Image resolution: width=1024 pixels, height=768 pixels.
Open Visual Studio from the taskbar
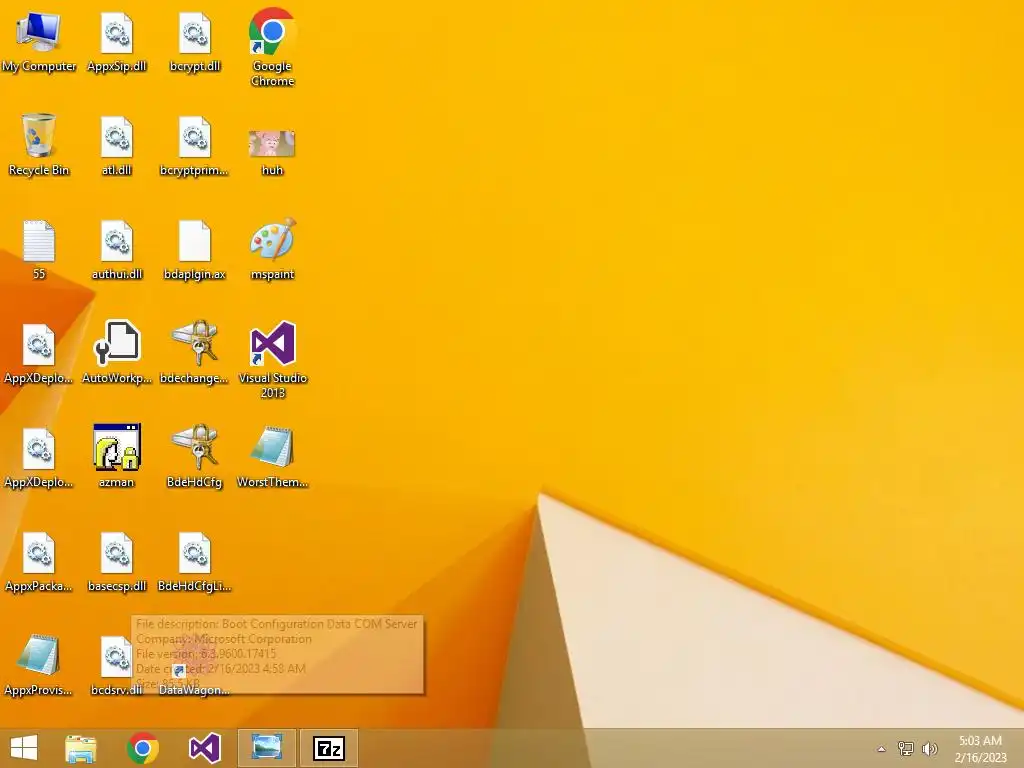[x=204, y=748]
